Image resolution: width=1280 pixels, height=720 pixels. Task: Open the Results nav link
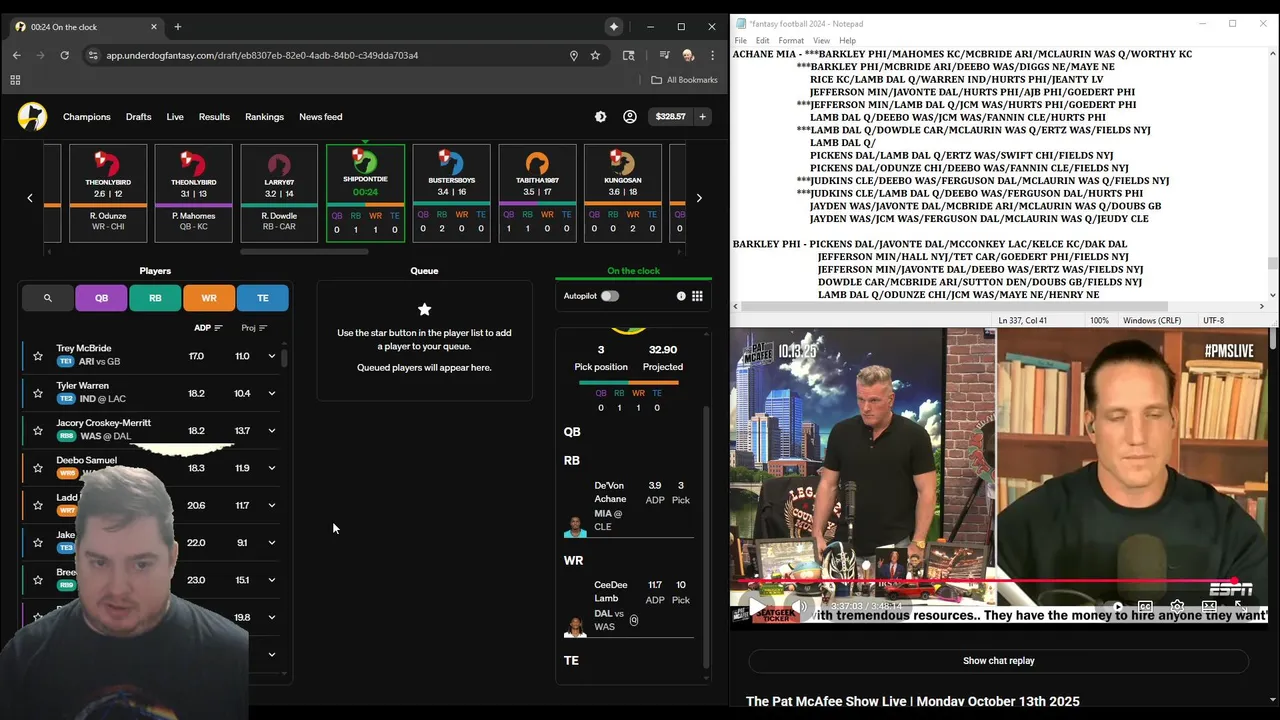tap(214, 117)
